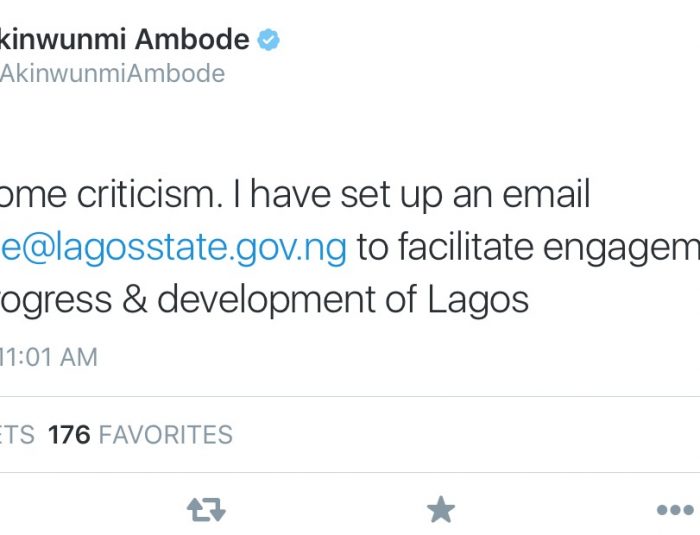Open the lagosstate.gov.ng email link

(x=173, y=248)
